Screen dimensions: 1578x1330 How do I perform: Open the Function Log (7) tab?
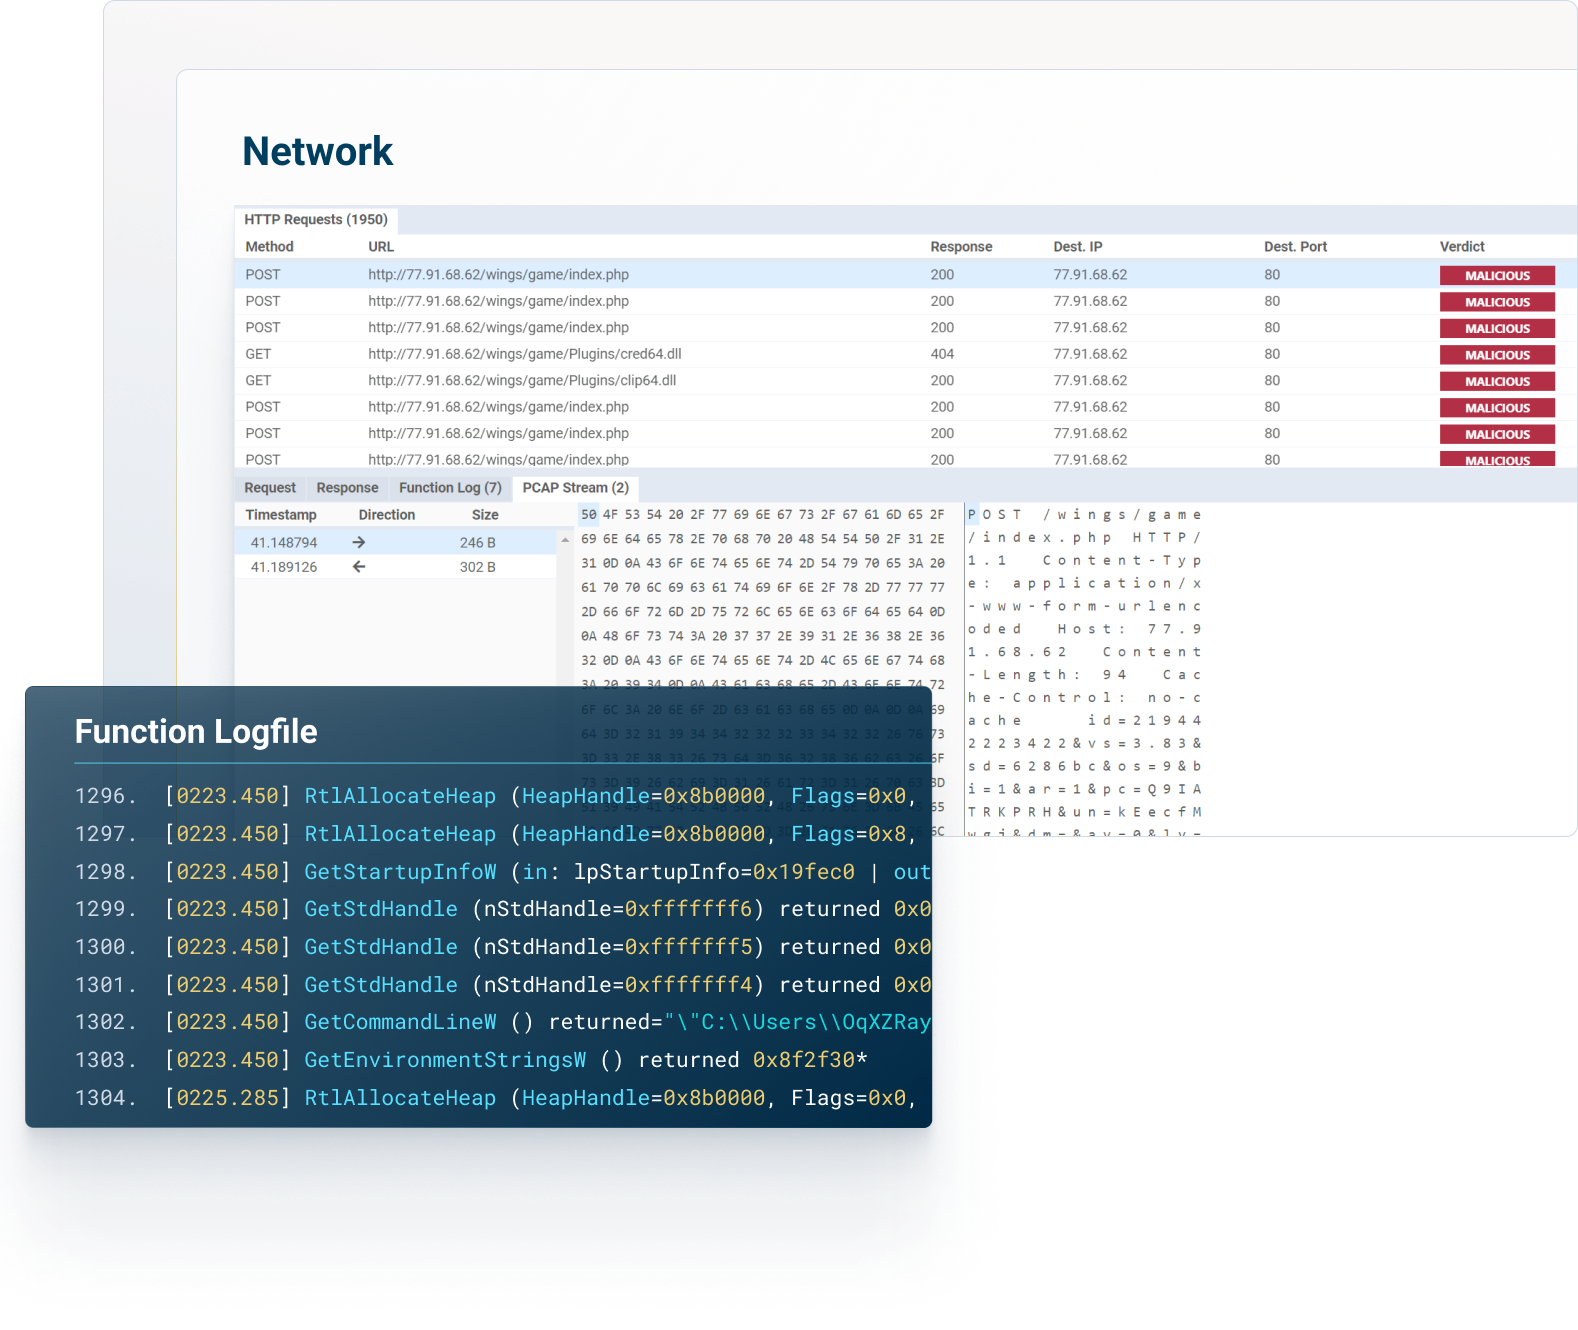pos(450,488)
